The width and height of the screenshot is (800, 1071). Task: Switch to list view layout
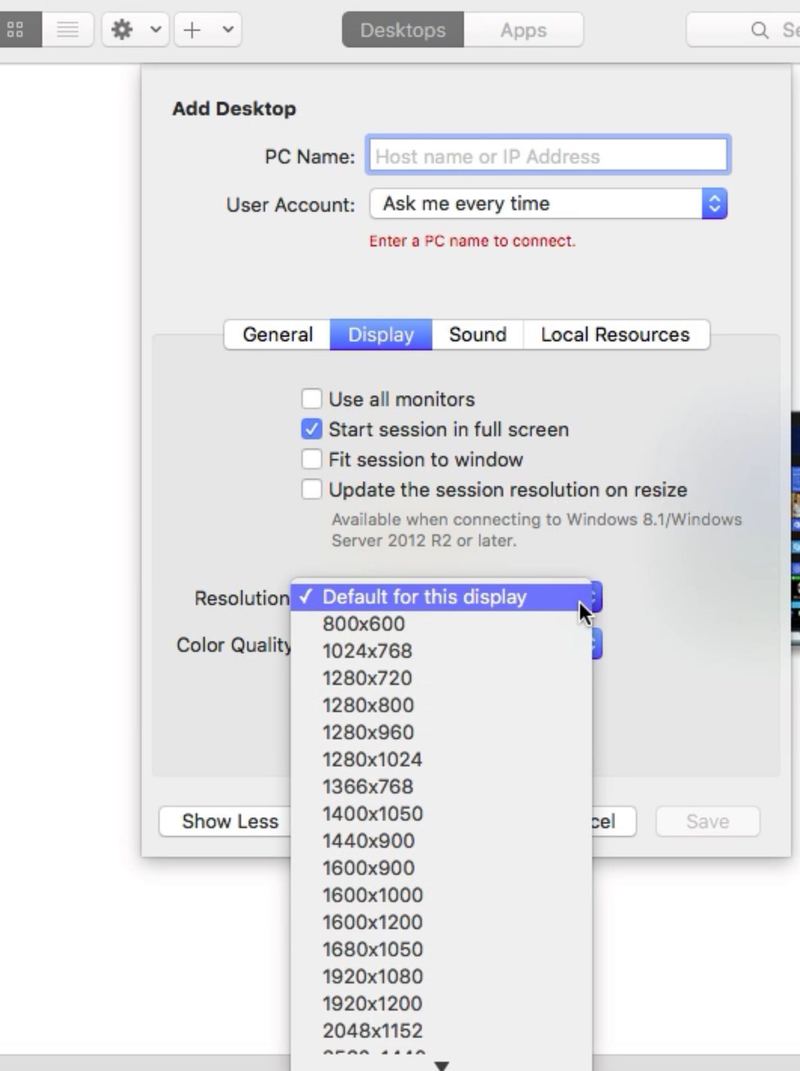click(x=68, y=28)
